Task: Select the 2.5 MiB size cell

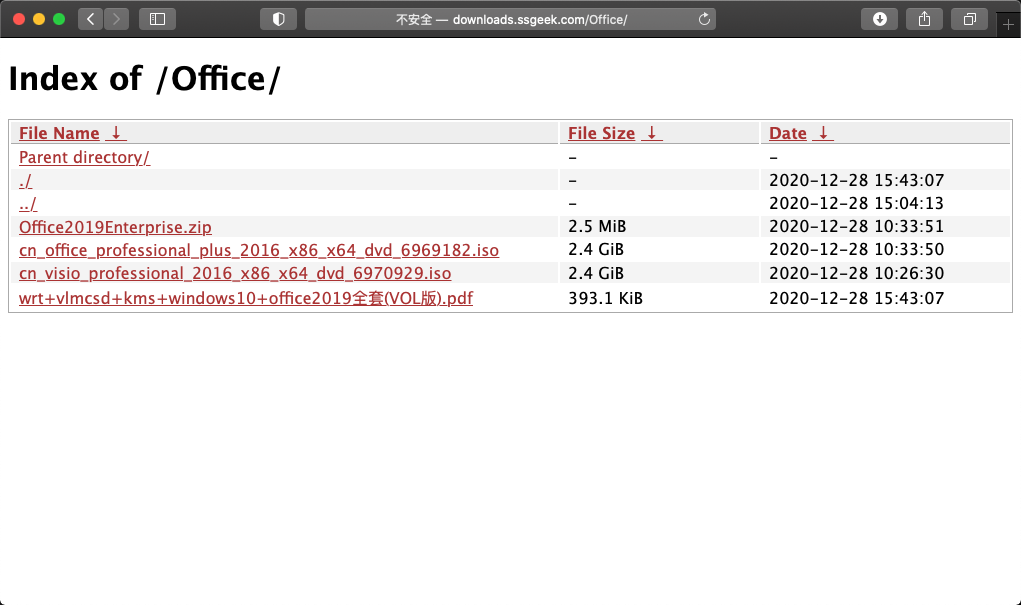Action: (597, 226)
